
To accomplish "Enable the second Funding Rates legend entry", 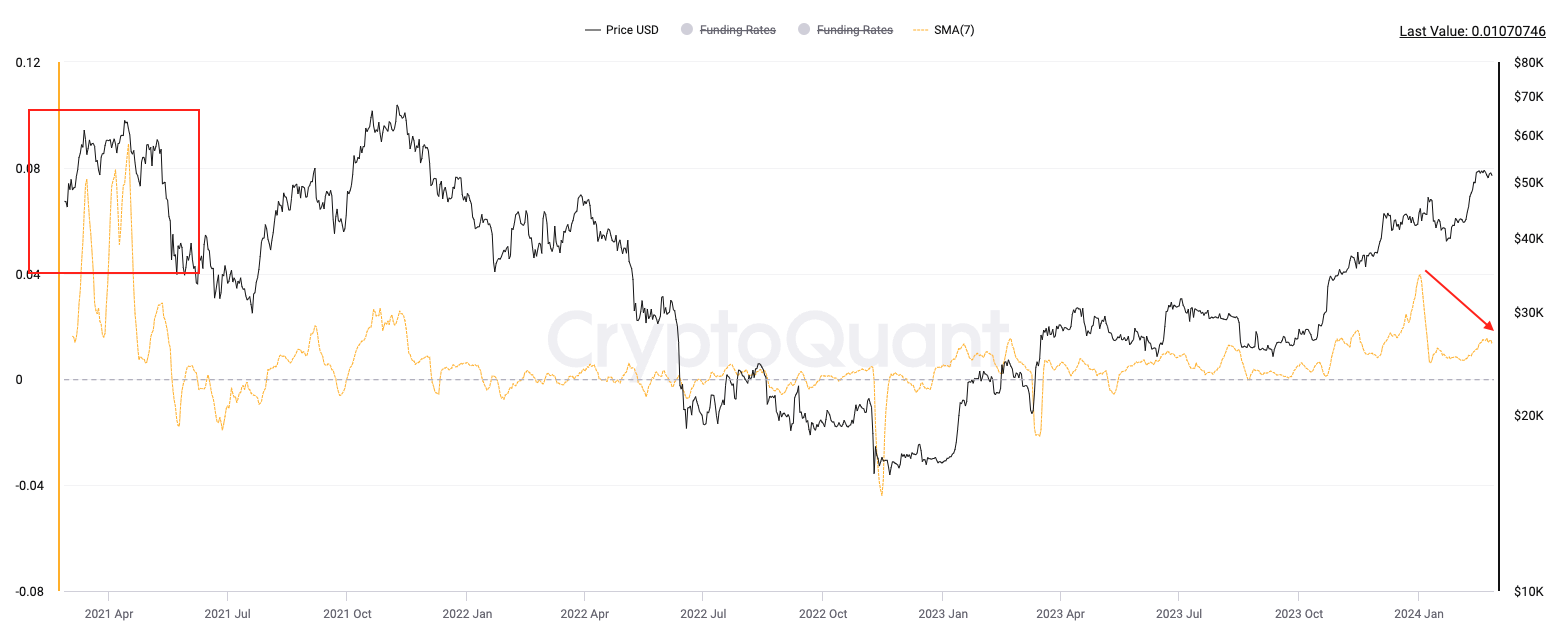I will point(854,30).
